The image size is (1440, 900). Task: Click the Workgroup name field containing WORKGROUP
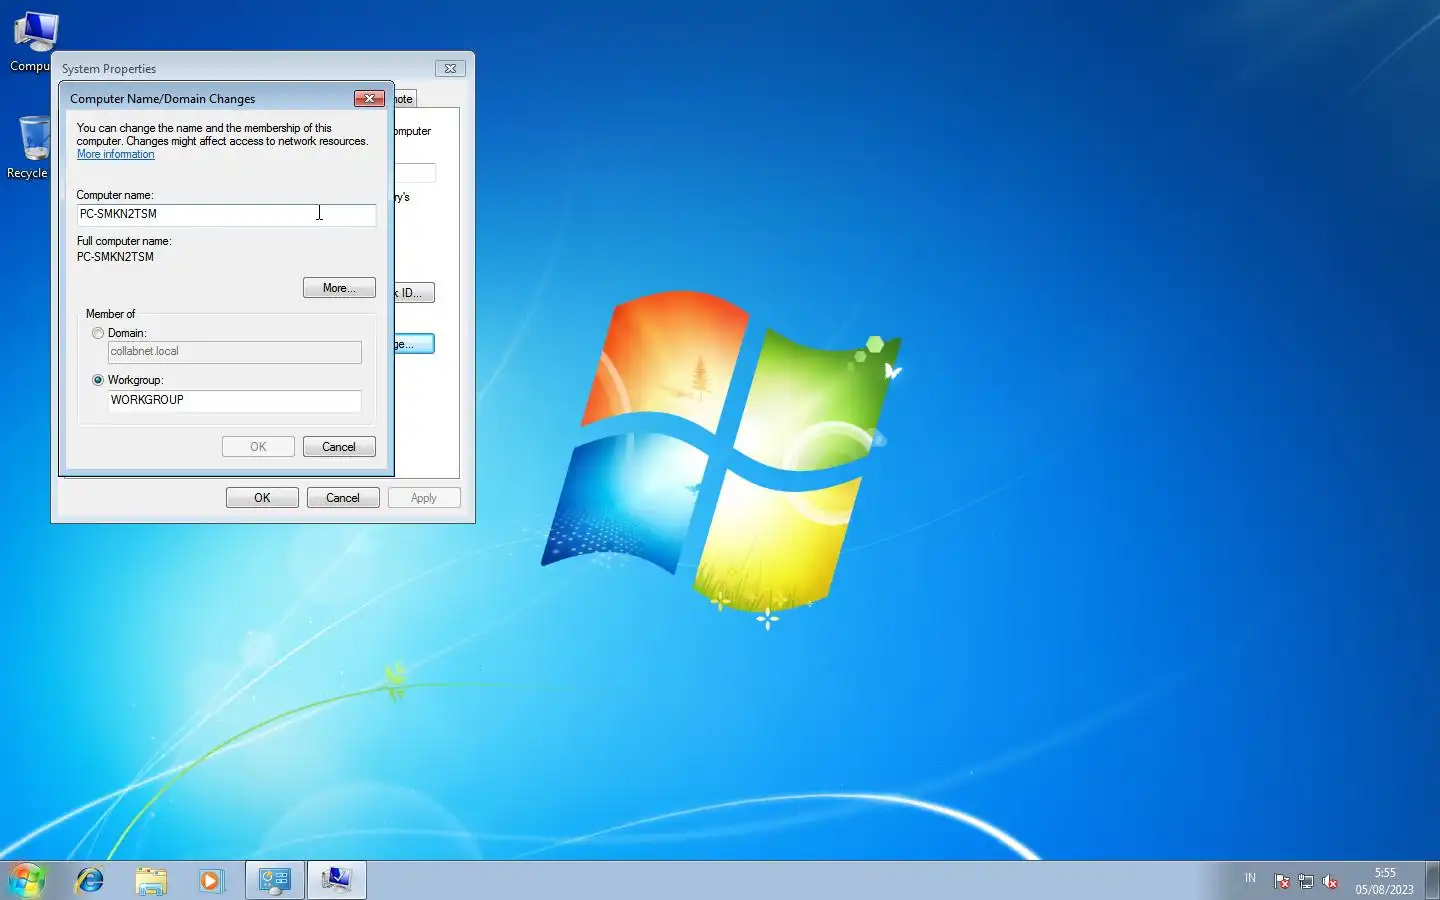235,400
